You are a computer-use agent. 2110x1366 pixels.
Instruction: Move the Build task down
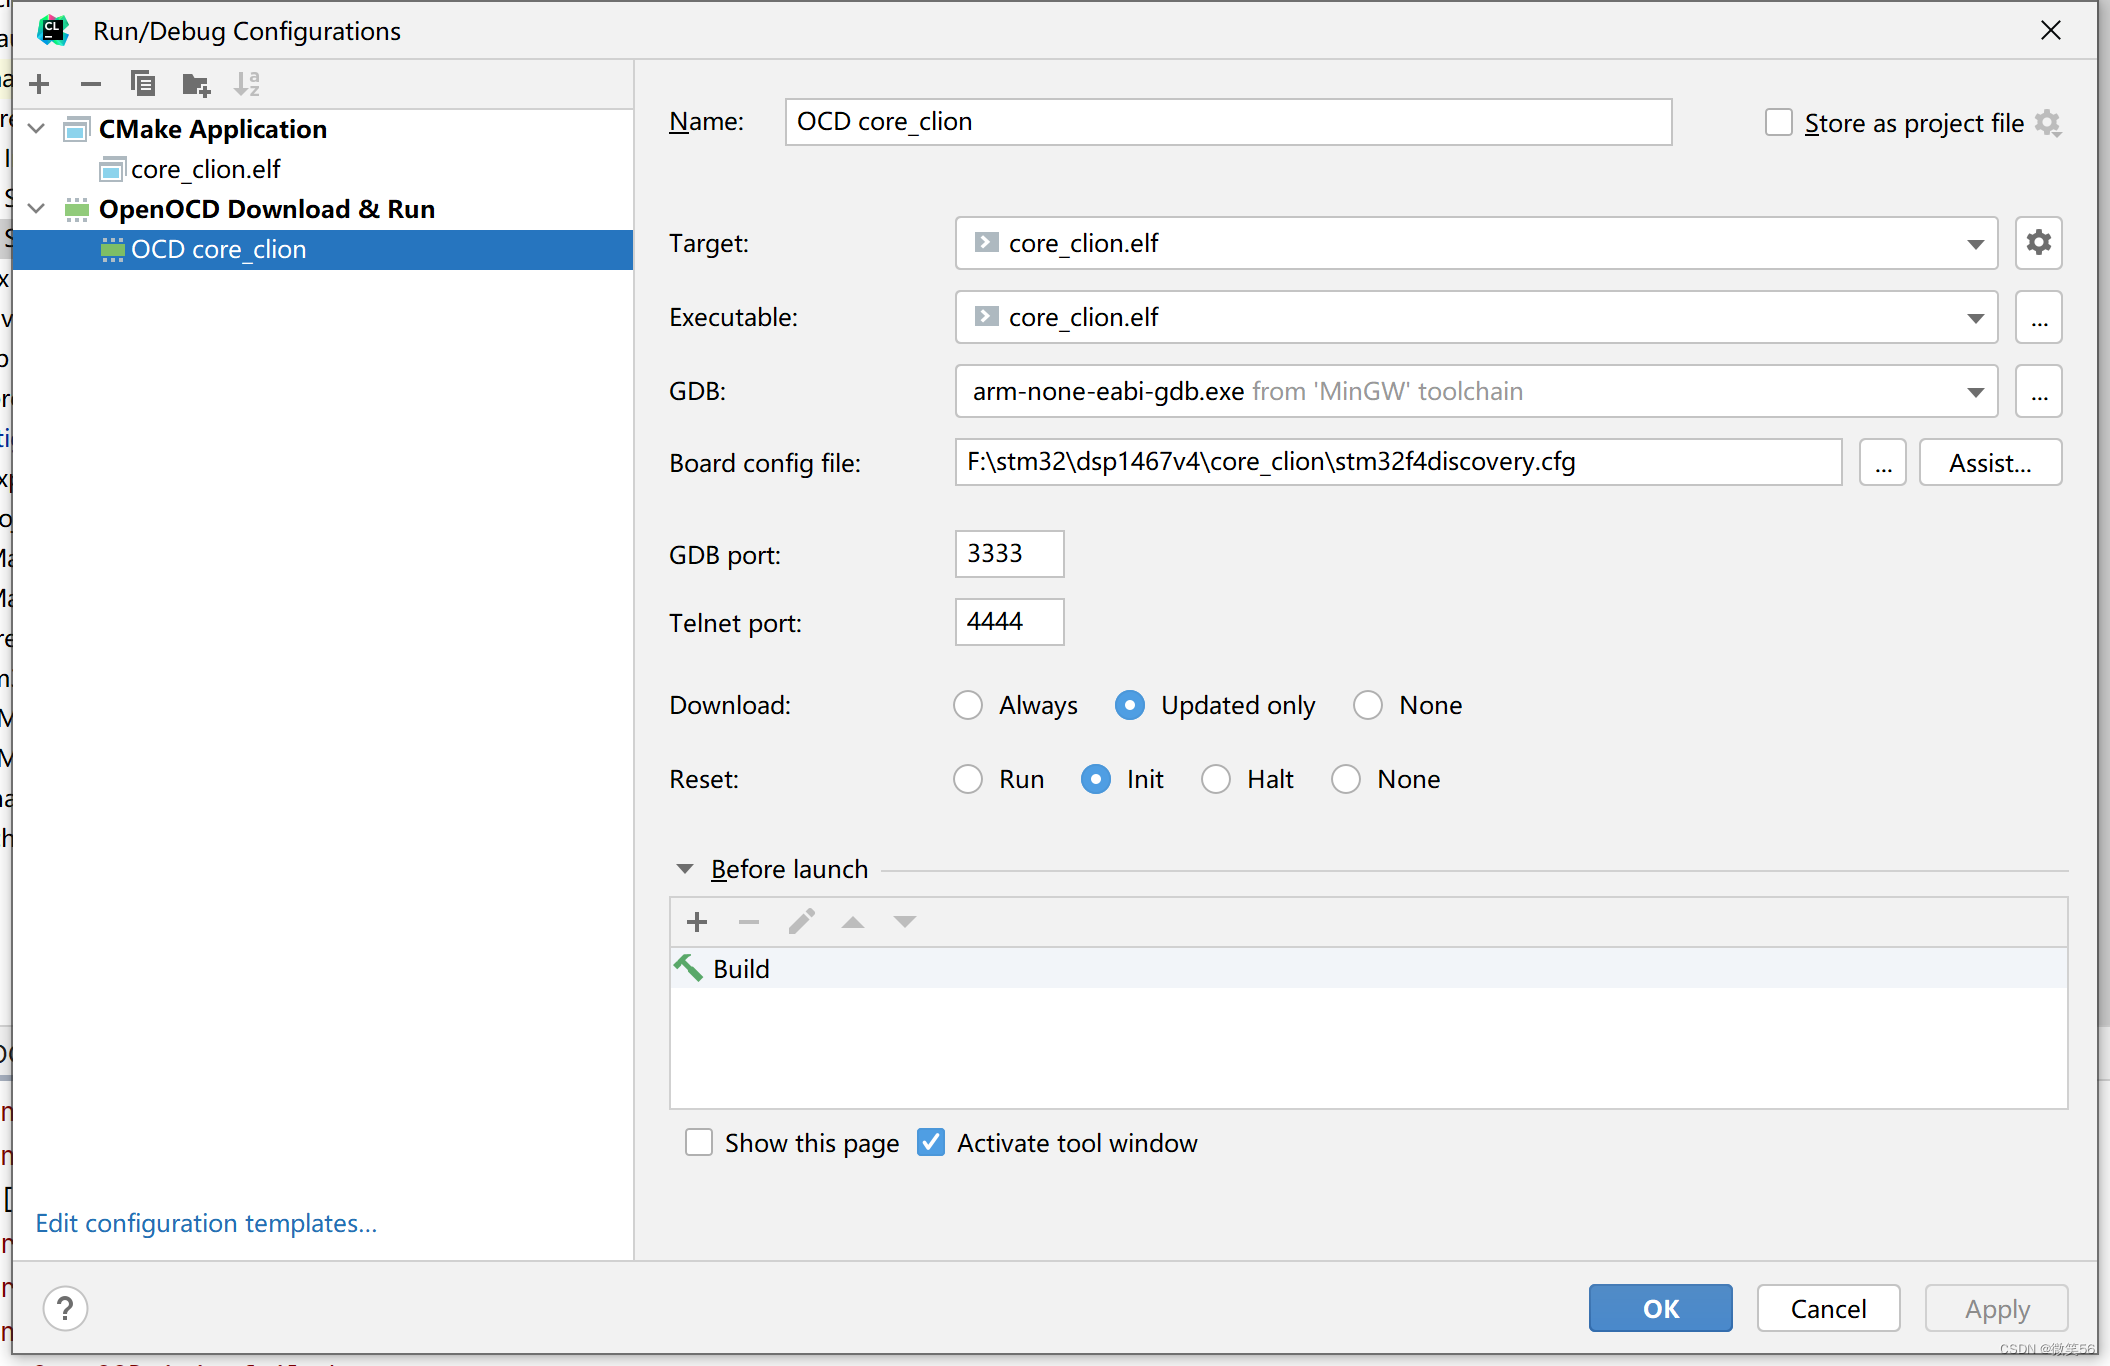pos(904,921)
